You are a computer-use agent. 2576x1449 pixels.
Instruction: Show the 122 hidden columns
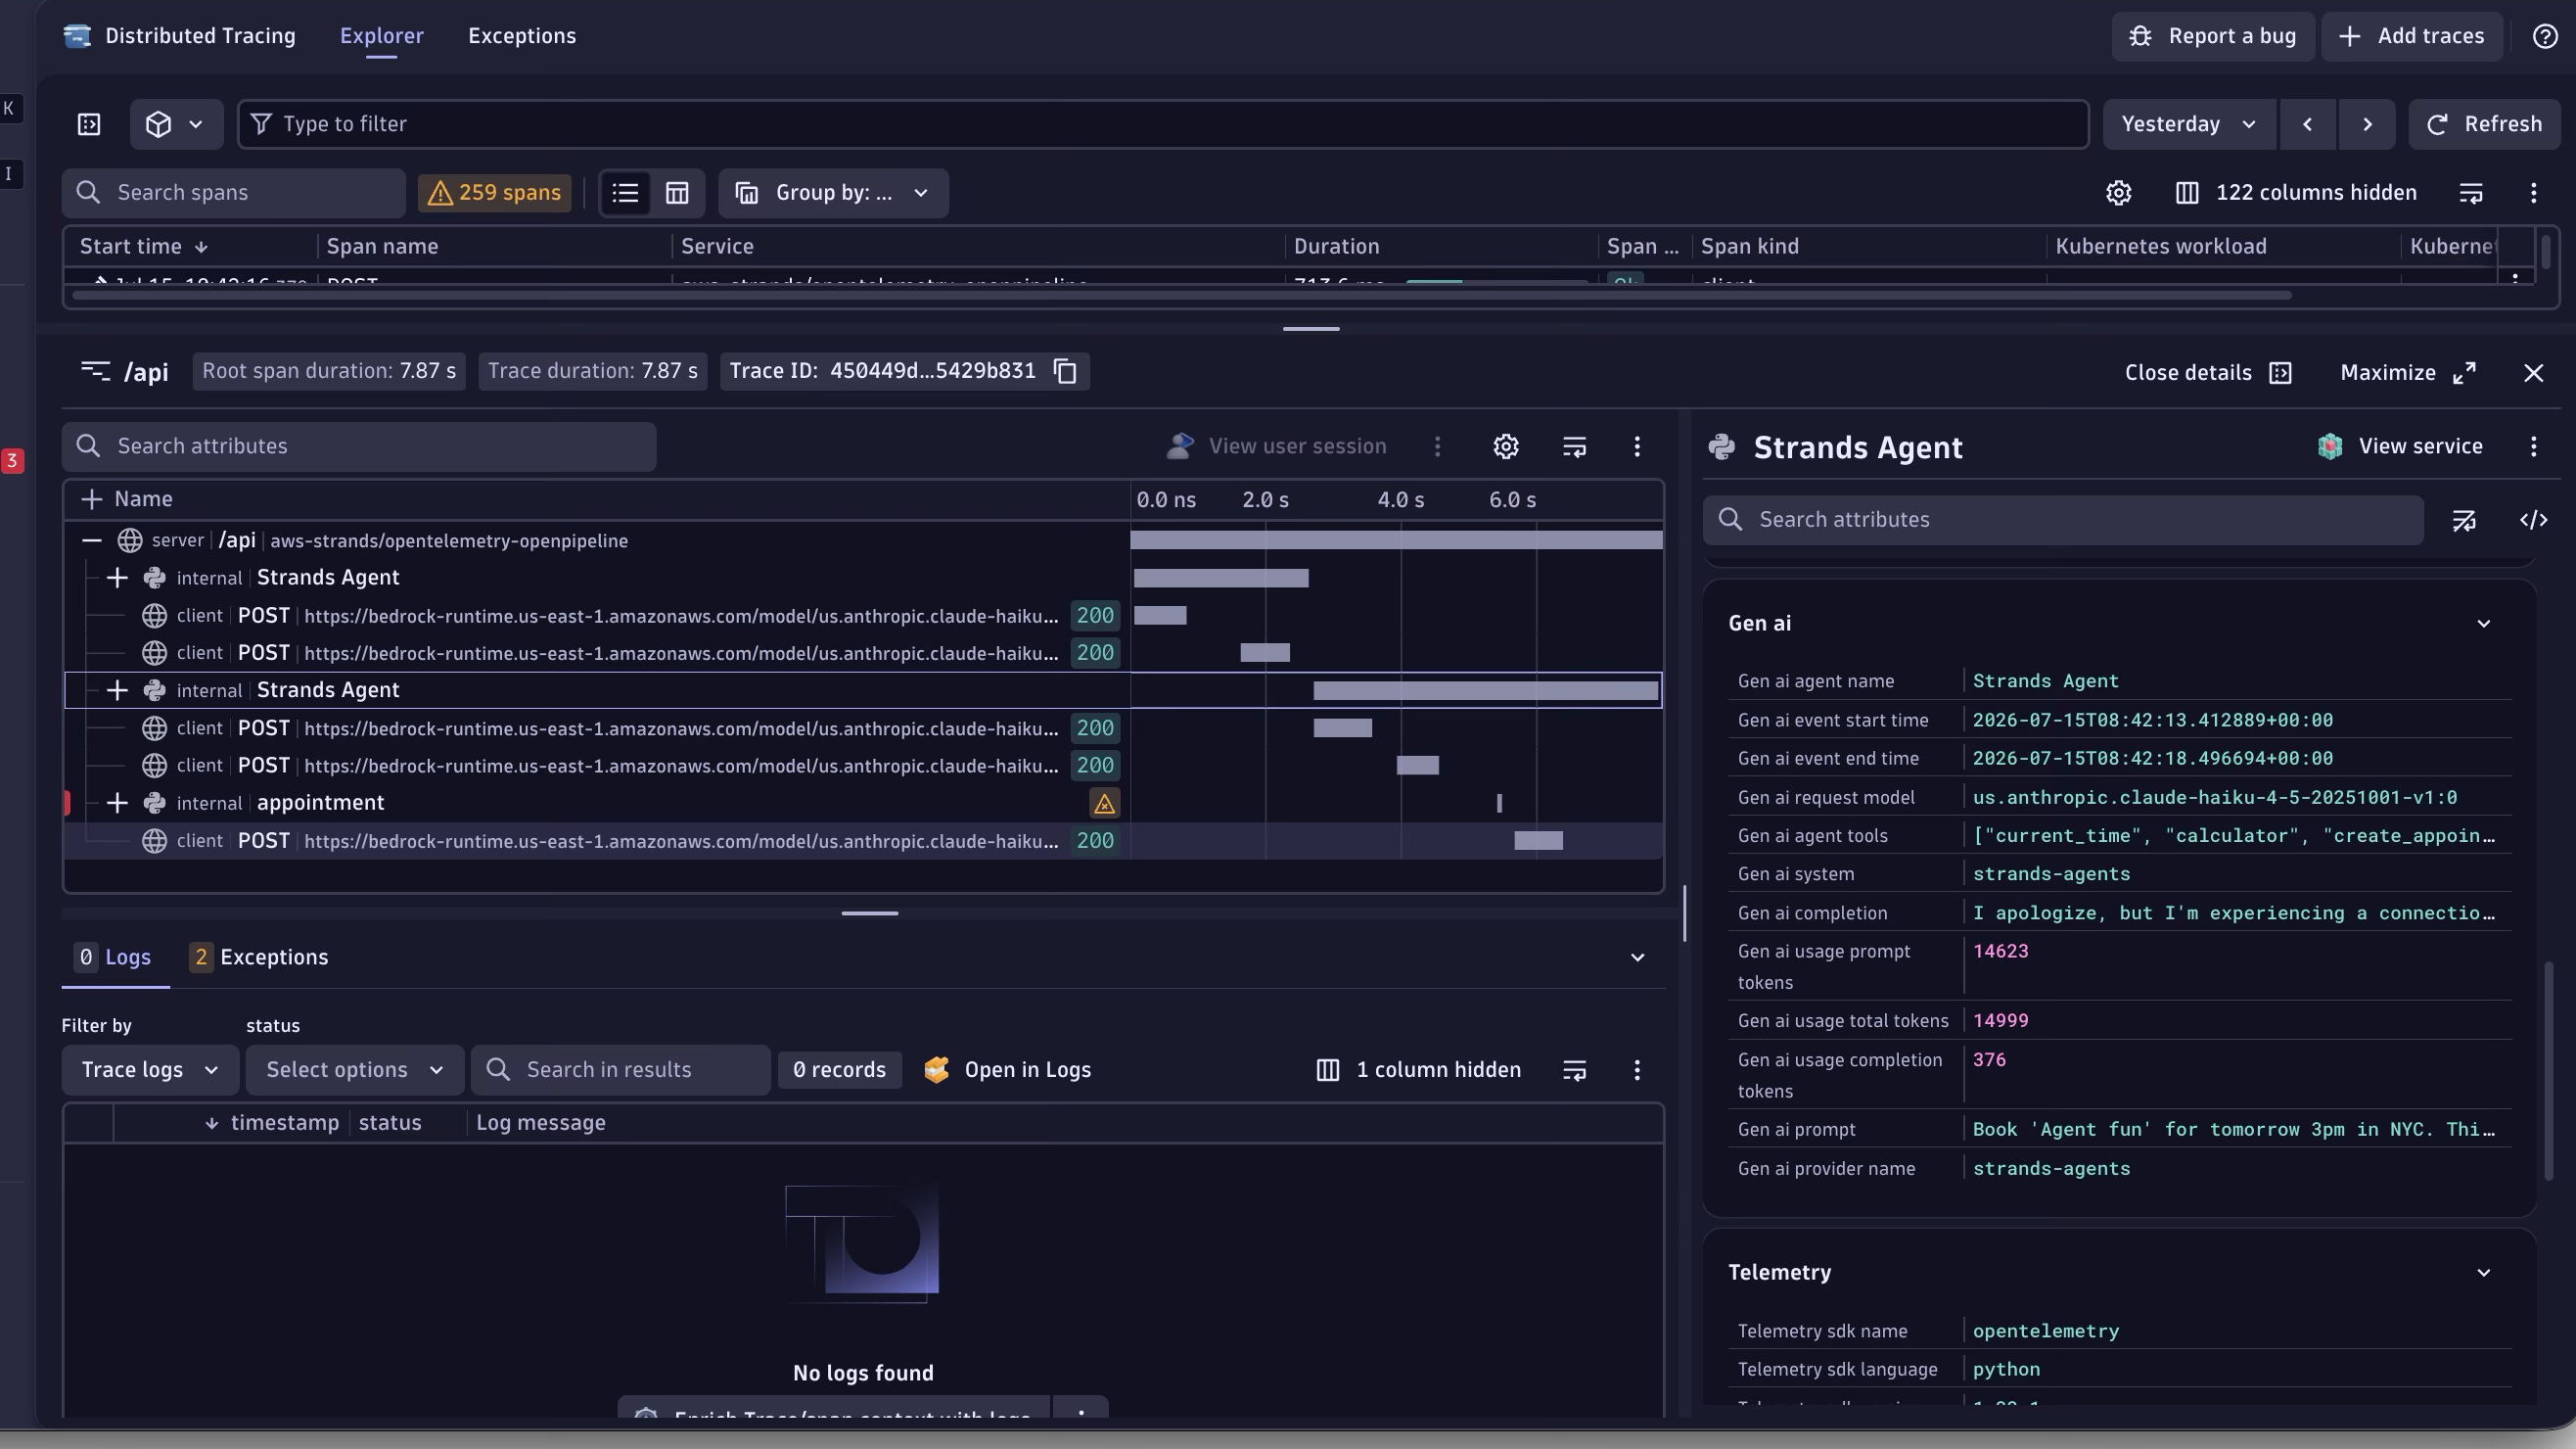[2296, 193]
